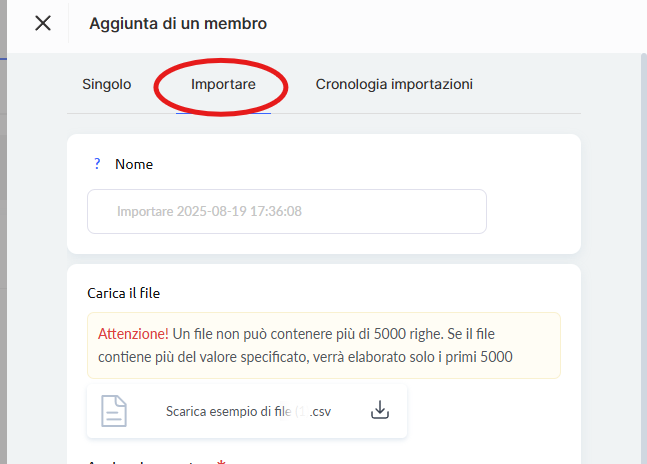Click the underline beneath Importare tab
This screenshot has height=464, width=647.
[x=223, y=112]
